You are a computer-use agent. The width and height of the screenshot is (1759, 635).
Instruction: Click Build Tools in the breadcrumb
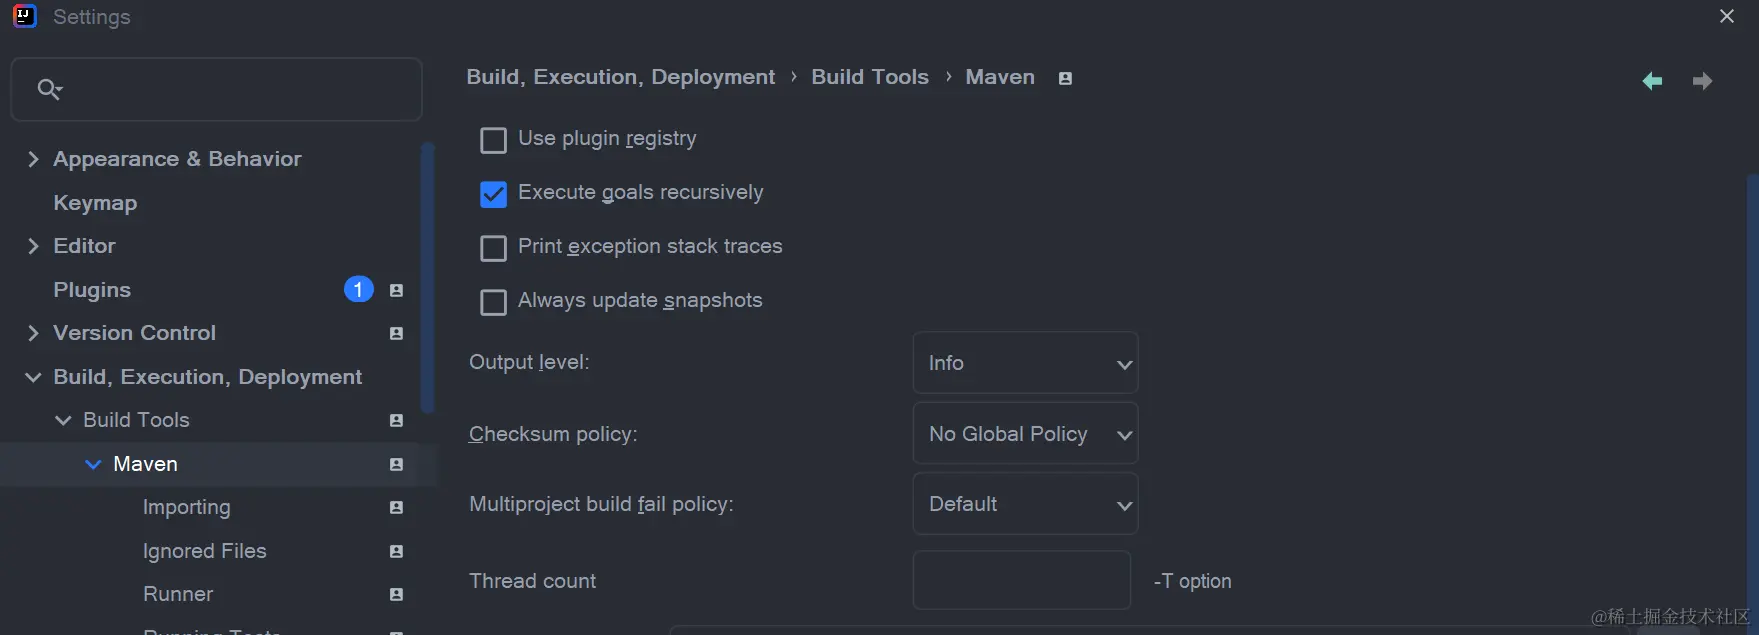click(x=869, y=77)
